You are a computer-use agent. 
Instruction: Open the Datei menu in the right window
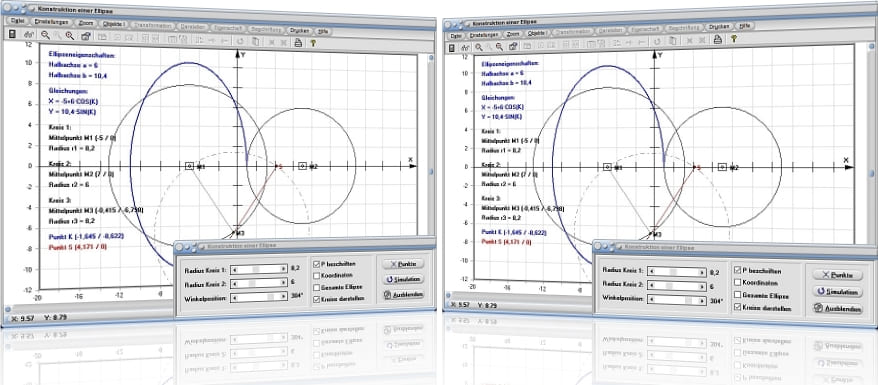coord(456,36)
